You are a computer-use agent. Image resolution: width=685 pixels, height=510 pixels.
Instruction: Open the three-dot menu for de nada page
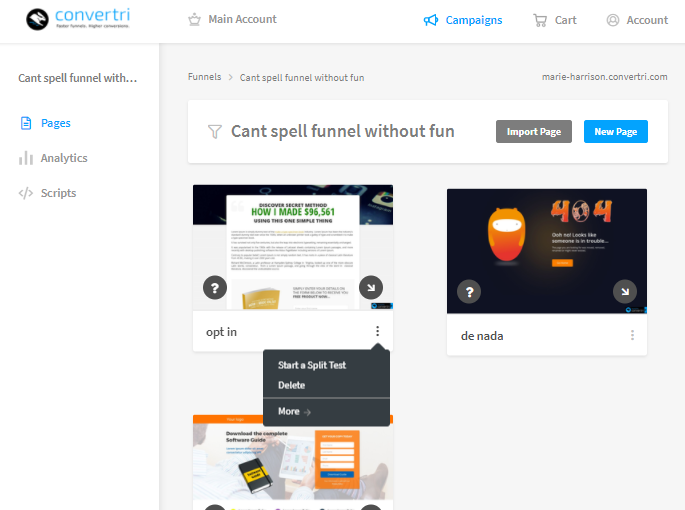(x=632, y=336)
